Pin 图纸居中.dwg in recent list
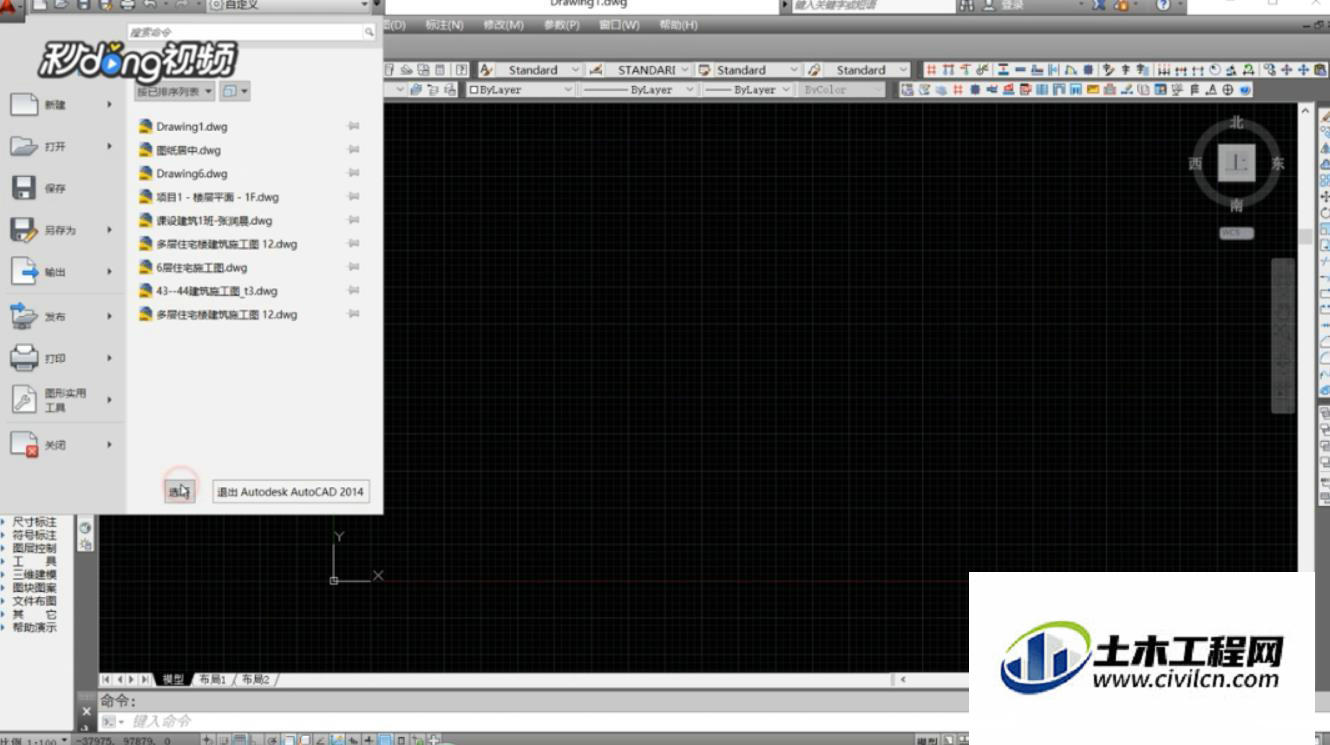 pos(354,150)
